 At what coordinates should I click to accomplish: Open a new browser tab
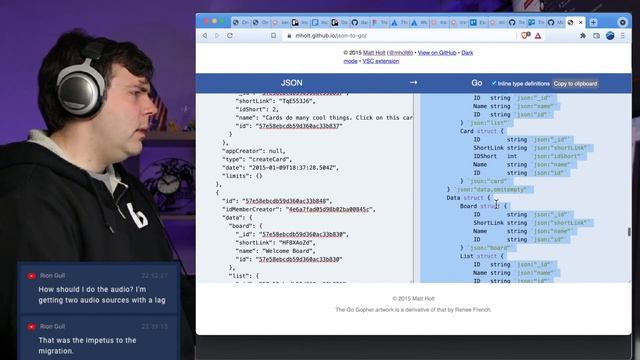(593, 22)
